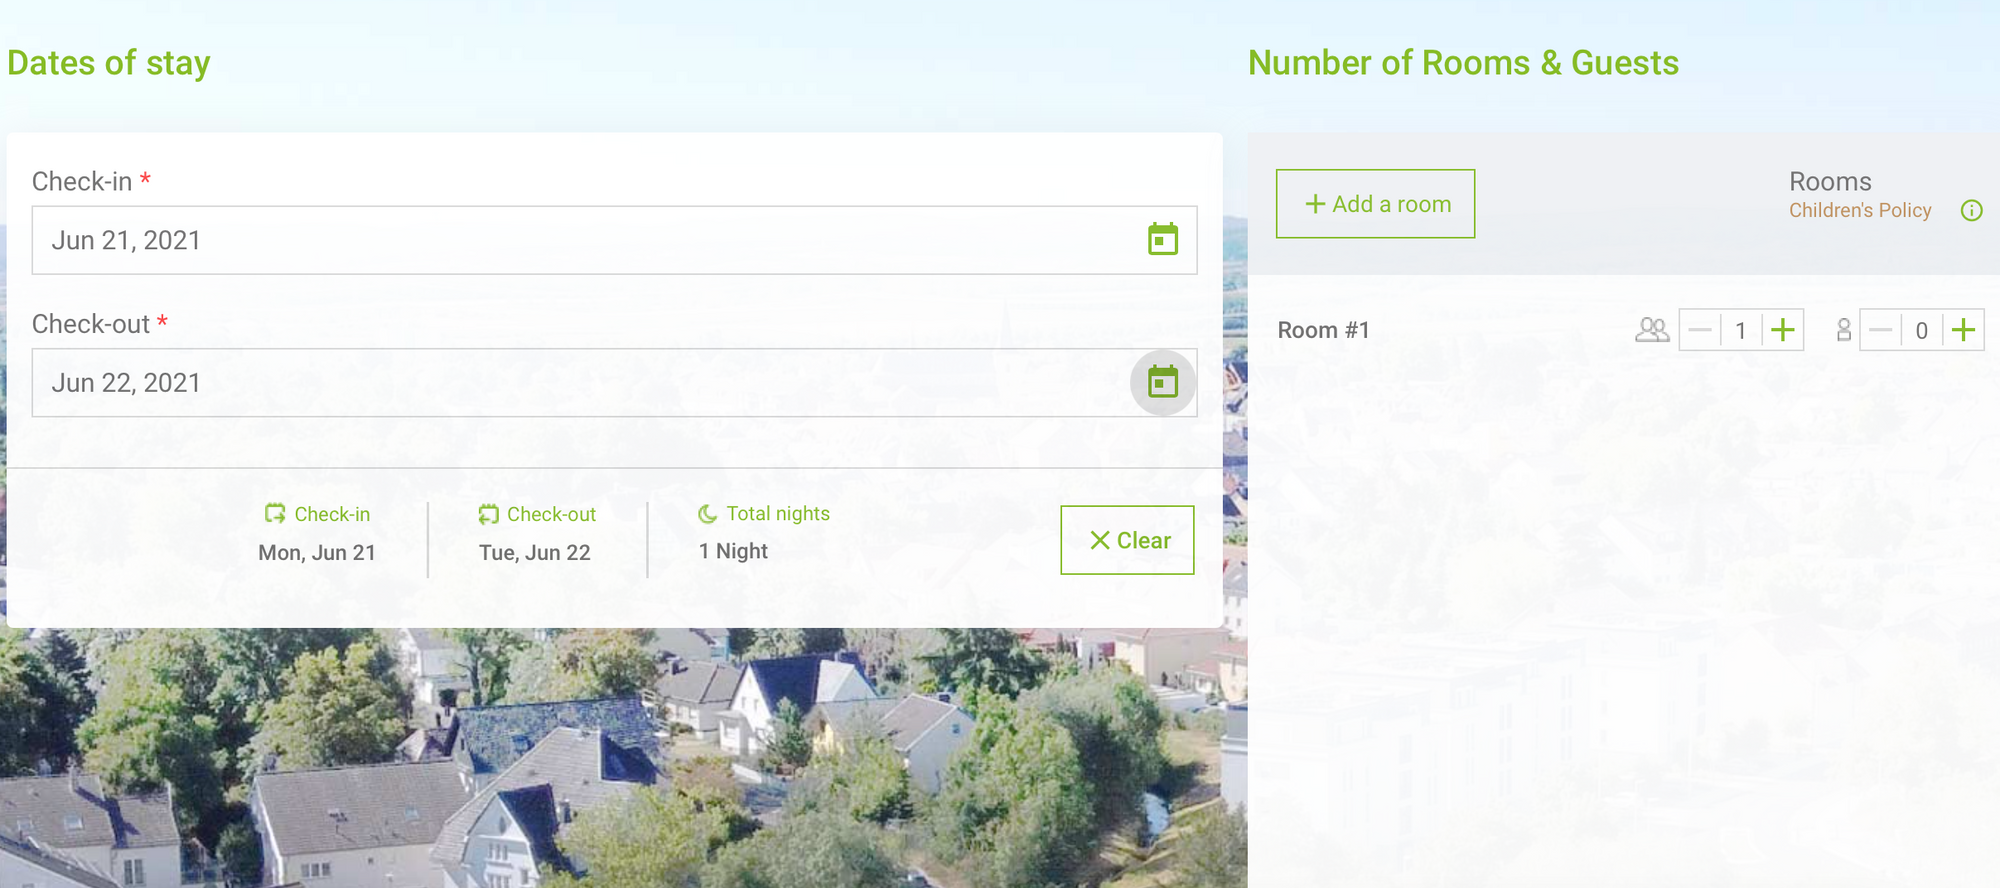Click the 'Dates of stay' heading
The image size is (2000, 888).
[109, 63]
